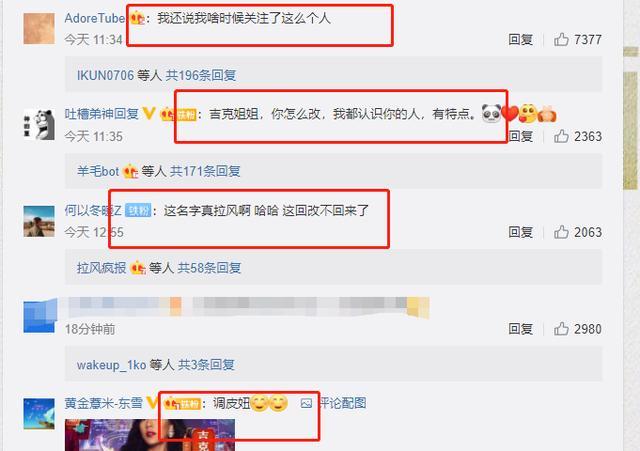
Task: Open the IKUN0706 user link
Action: 105,75
